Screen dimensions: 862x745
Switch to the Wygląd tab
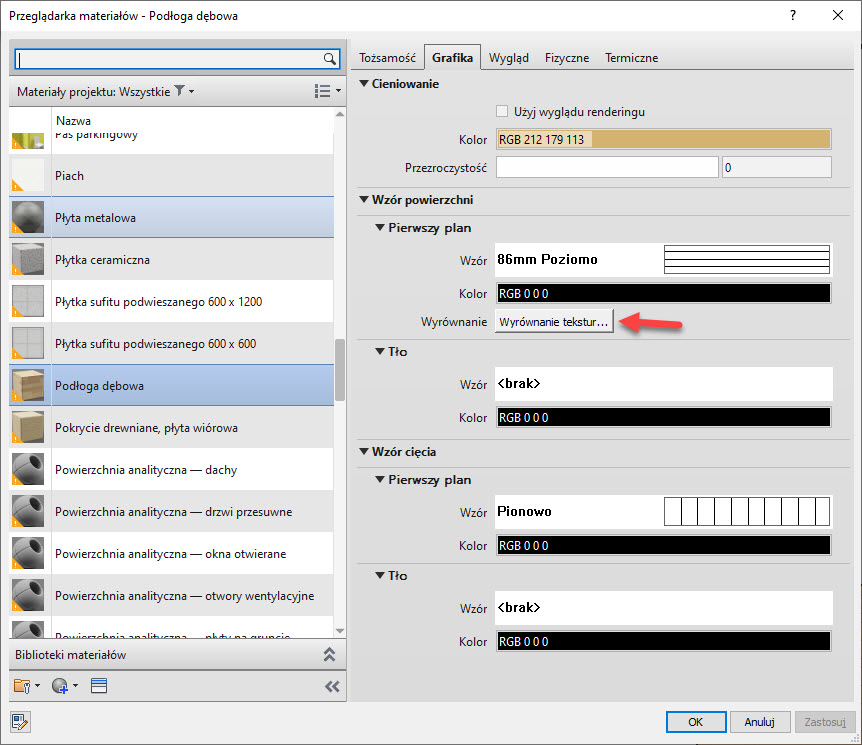tap(509, 58)
